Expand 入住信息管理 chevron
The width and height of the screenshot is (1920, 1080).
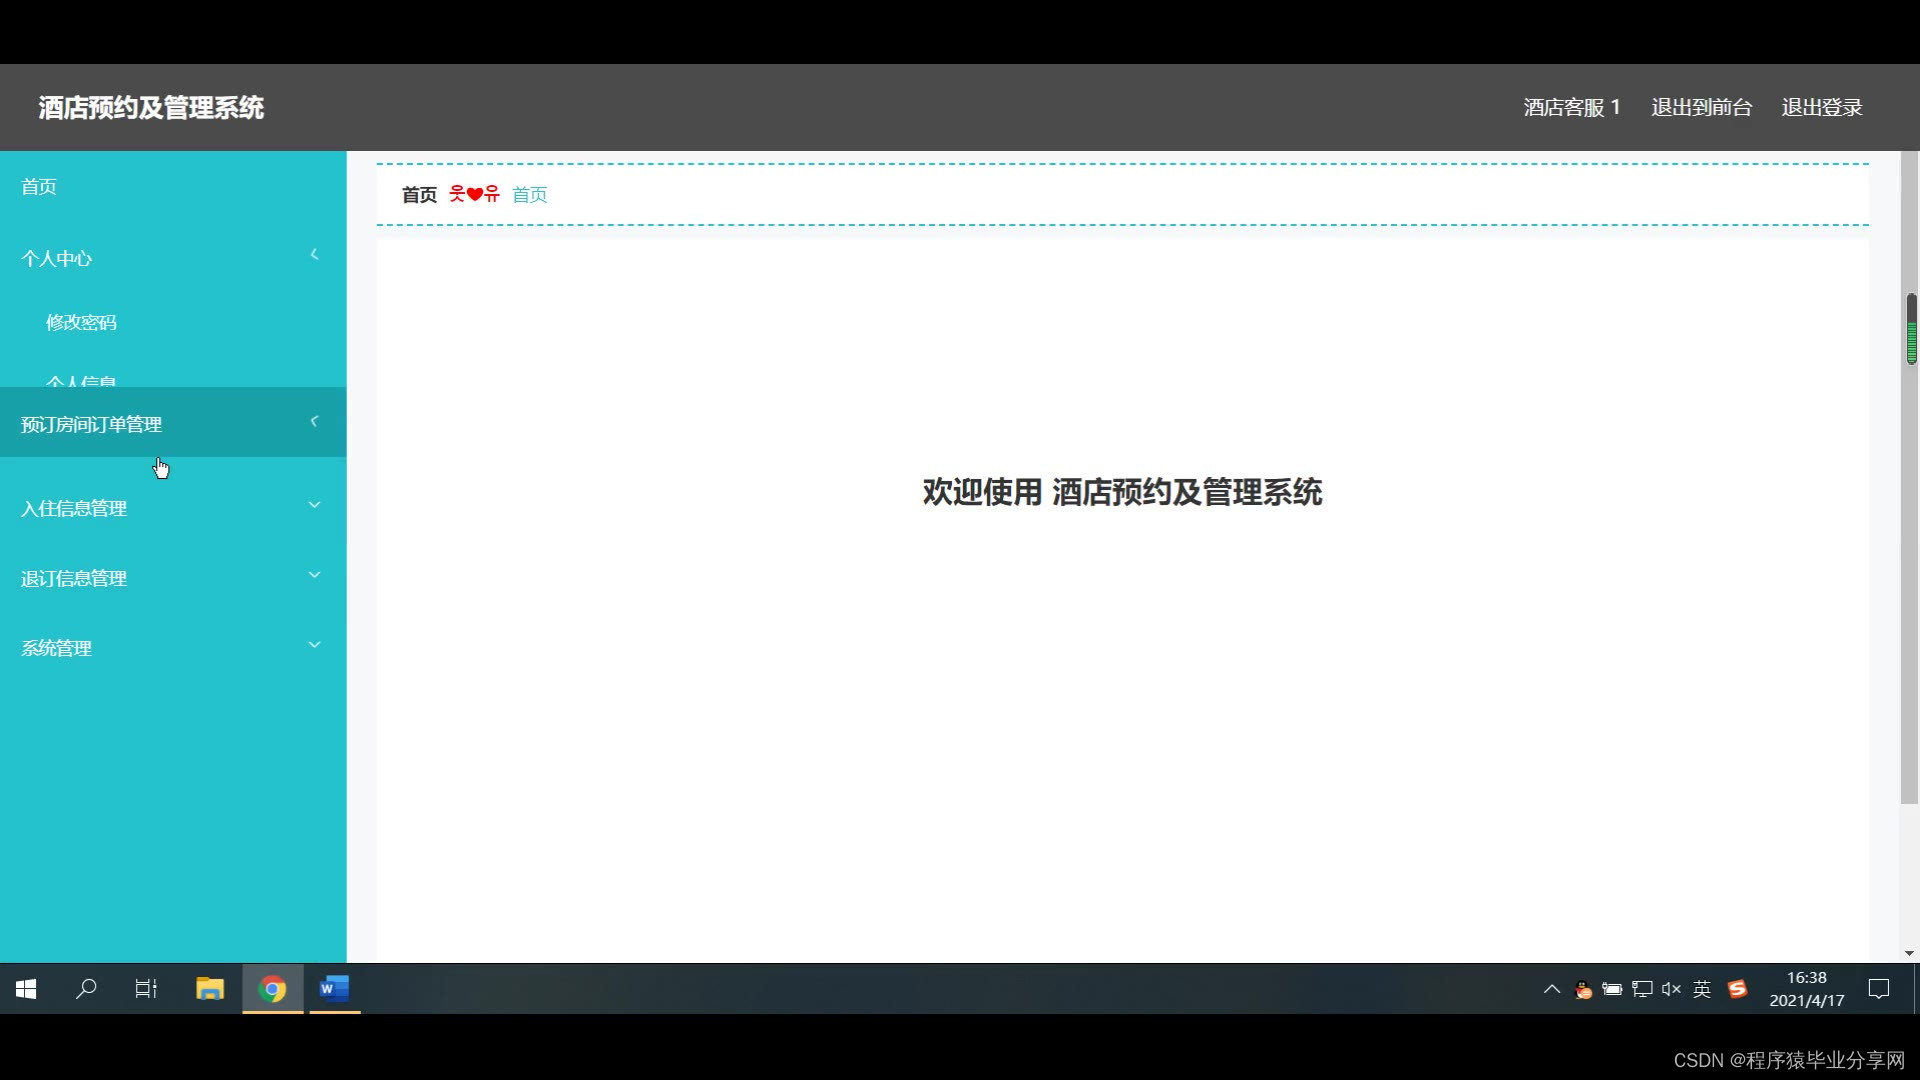[314, 505]
